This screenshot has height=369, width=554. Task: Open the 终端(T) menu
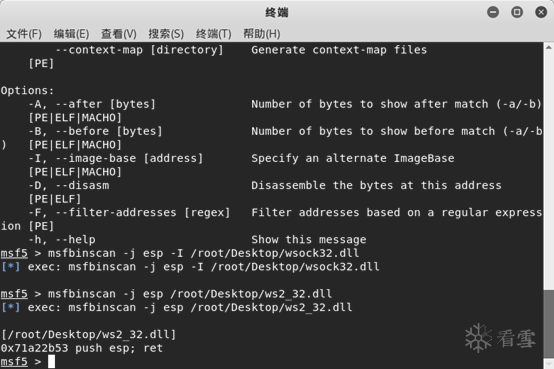pos(214,34)
